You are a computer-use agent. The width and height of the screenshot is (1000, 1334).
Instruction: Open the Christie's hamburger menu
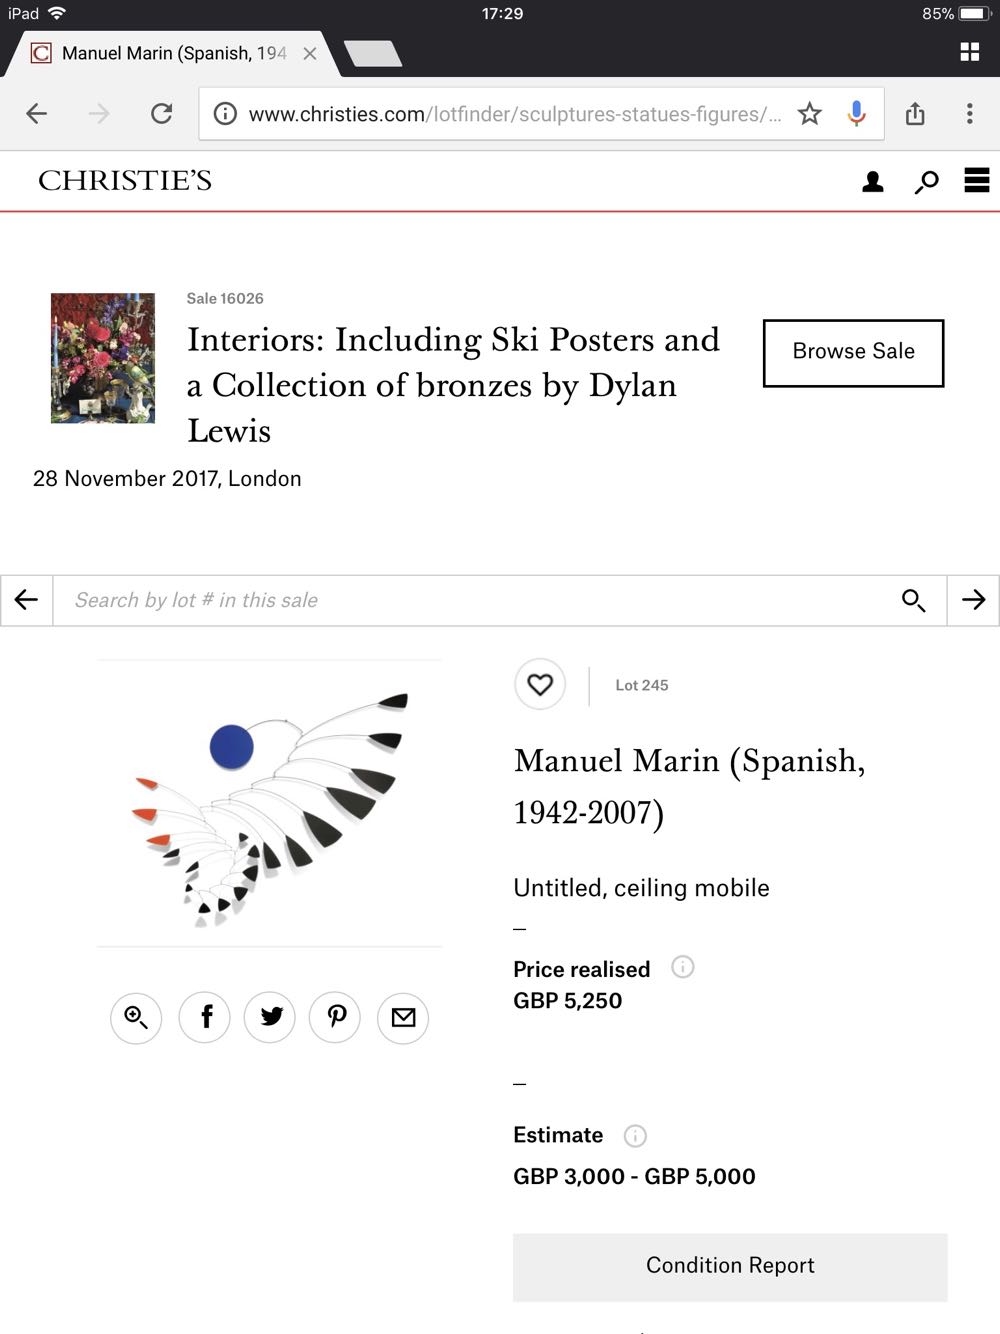pos(977,180)
